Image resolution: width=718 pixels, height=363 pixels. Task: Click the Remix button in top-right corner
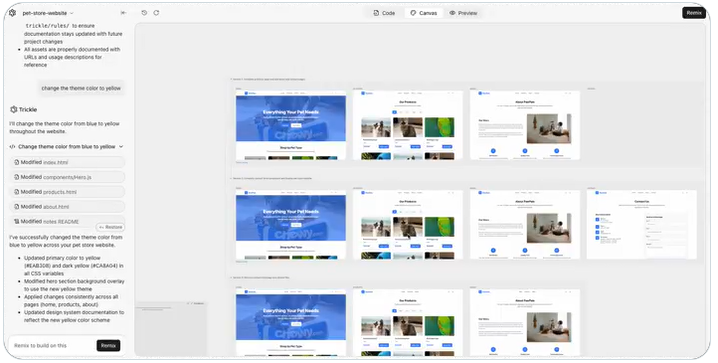coord(694,13)
